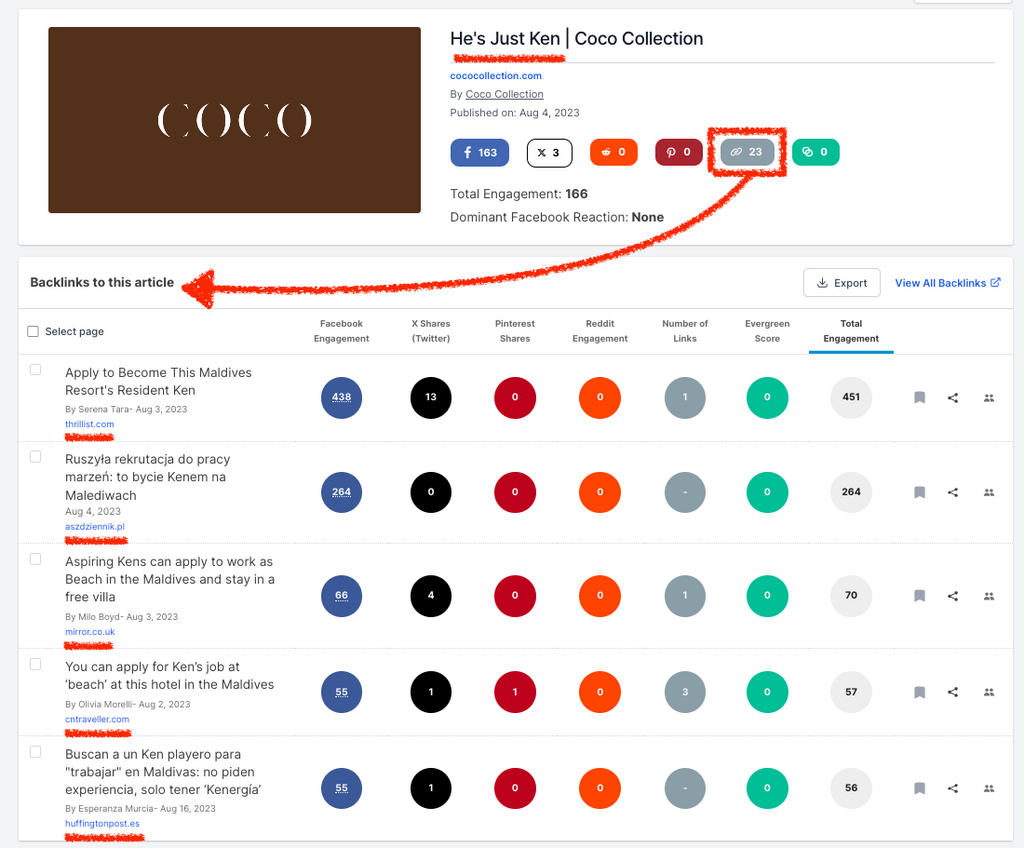Screen dimensions: 1024x848
Task: Open View All Backlinks link
Action: pyautogui.click(x=948, y=283)
